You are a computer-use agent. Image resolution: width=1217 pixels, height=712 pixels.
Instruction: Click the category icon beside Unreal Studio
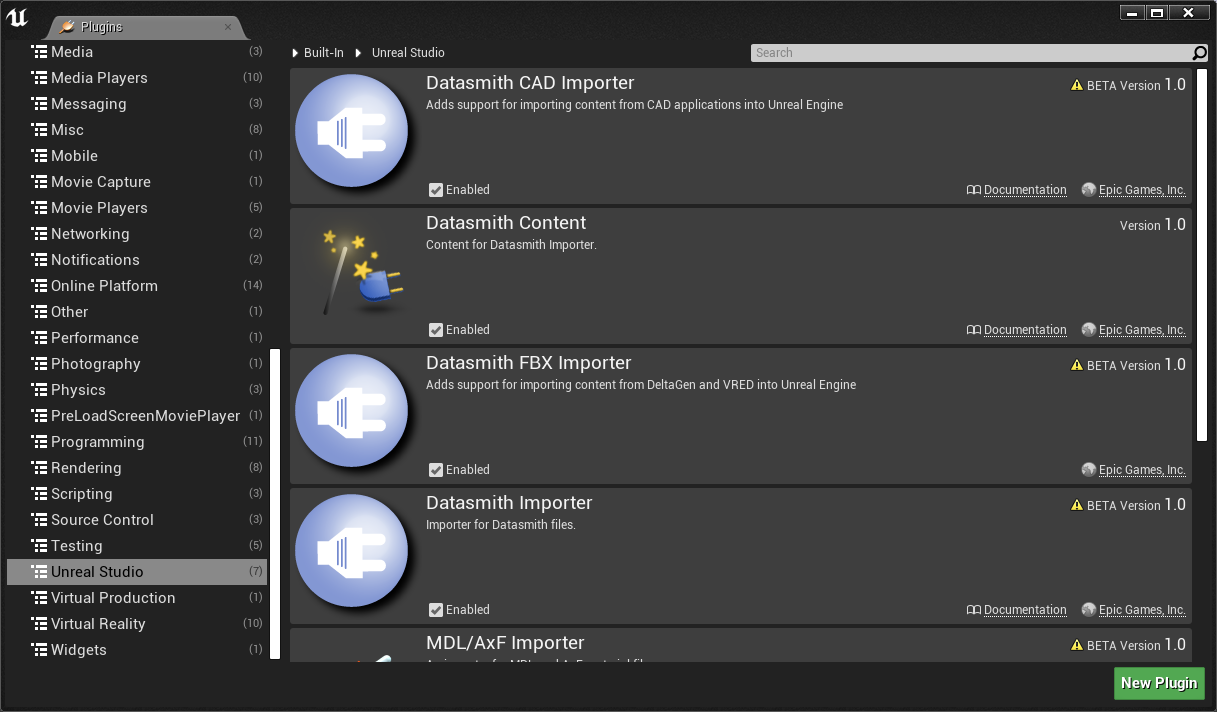(39, 572)
